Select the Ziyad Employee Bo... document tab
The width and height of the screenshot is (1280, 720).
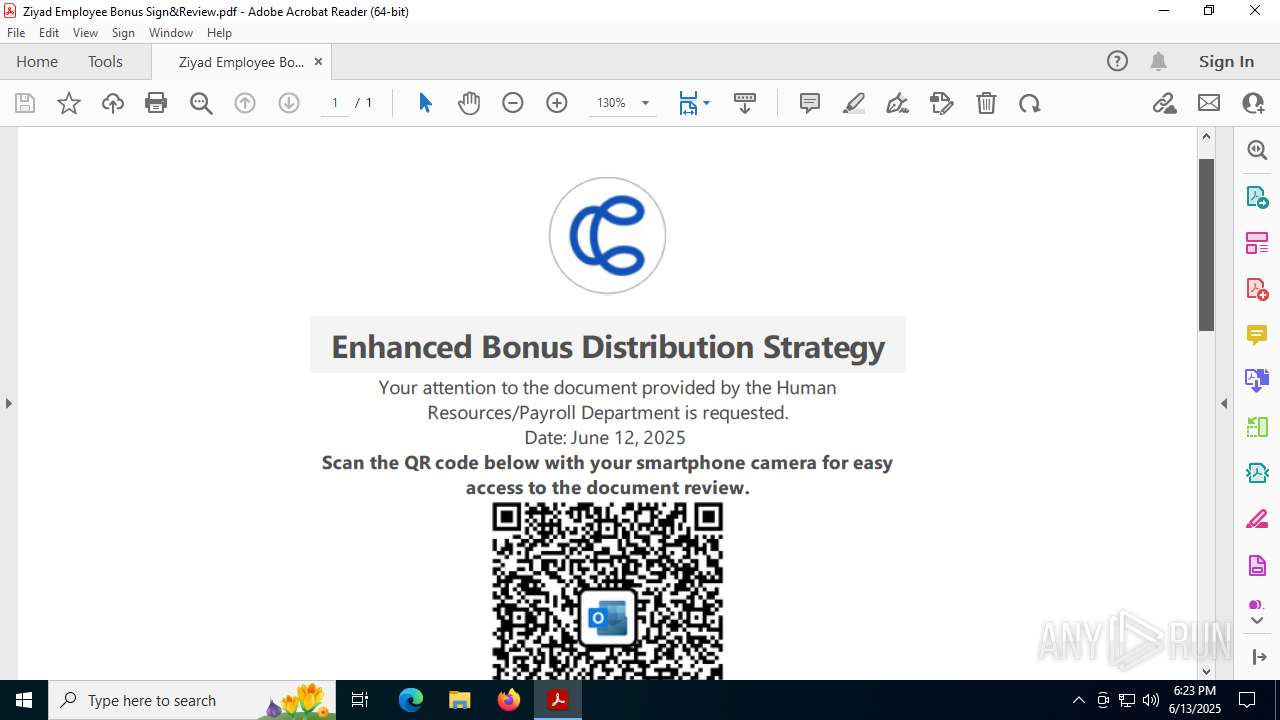241,62
